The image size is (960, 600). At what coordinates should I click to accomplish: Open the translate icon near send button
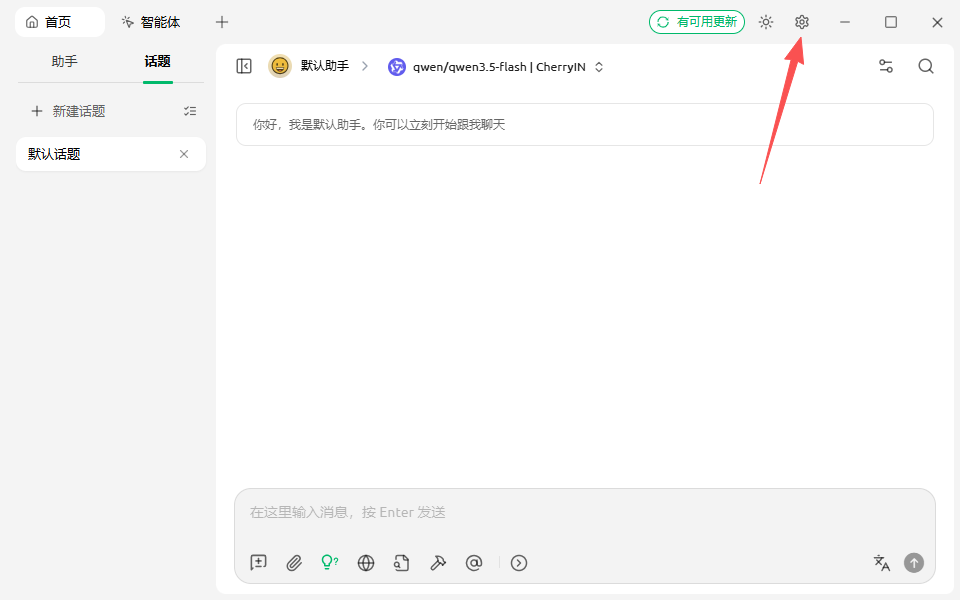(x=882, y=563)
